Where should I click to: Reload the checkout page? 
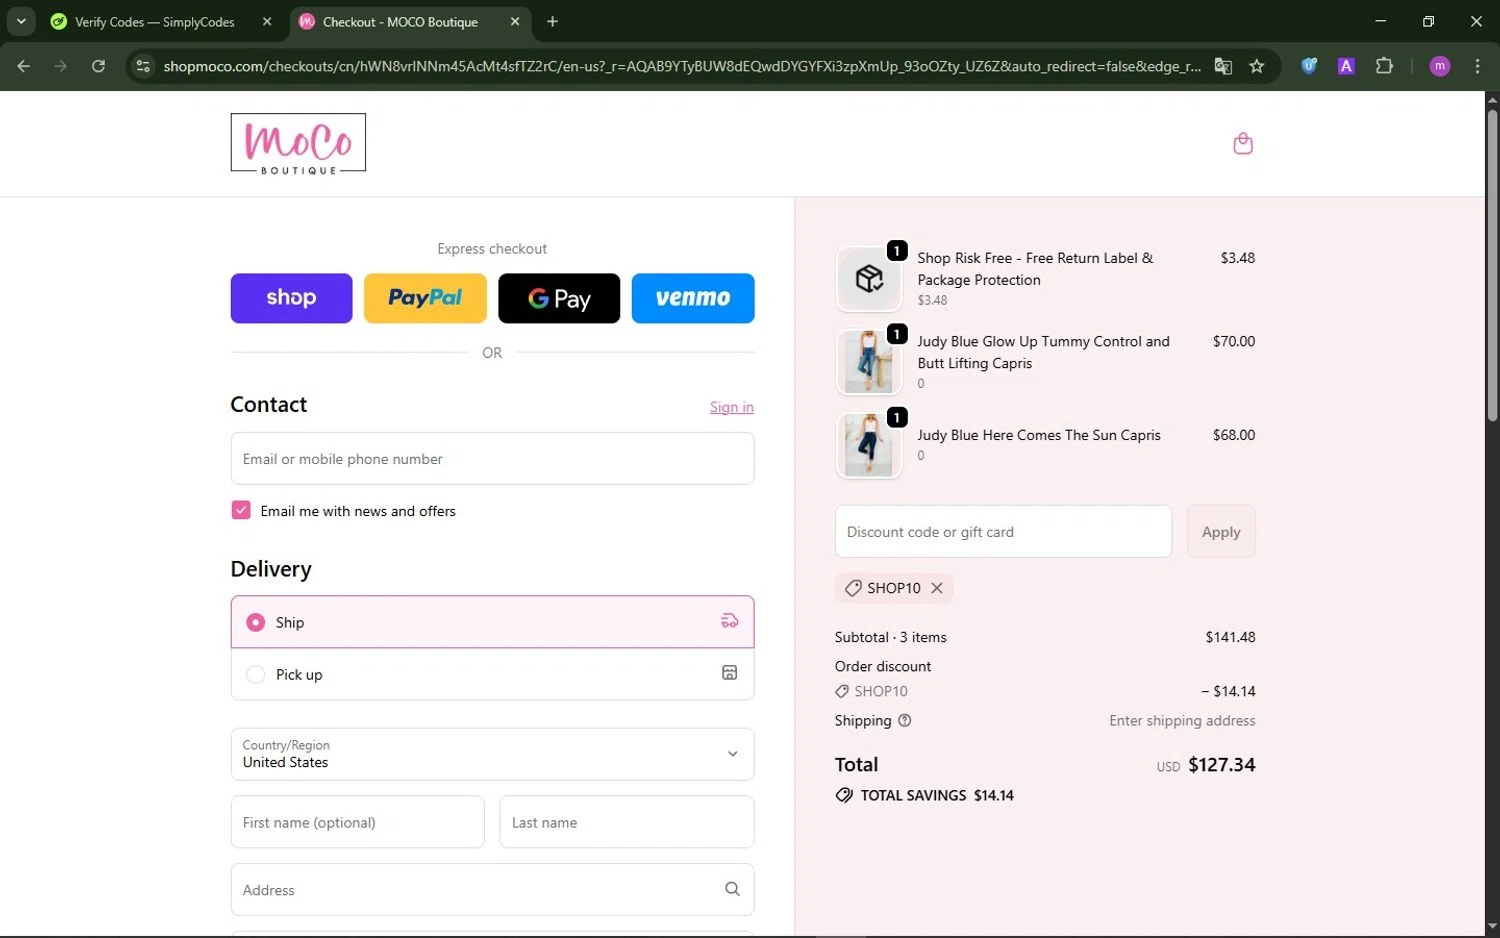[98, 66]
